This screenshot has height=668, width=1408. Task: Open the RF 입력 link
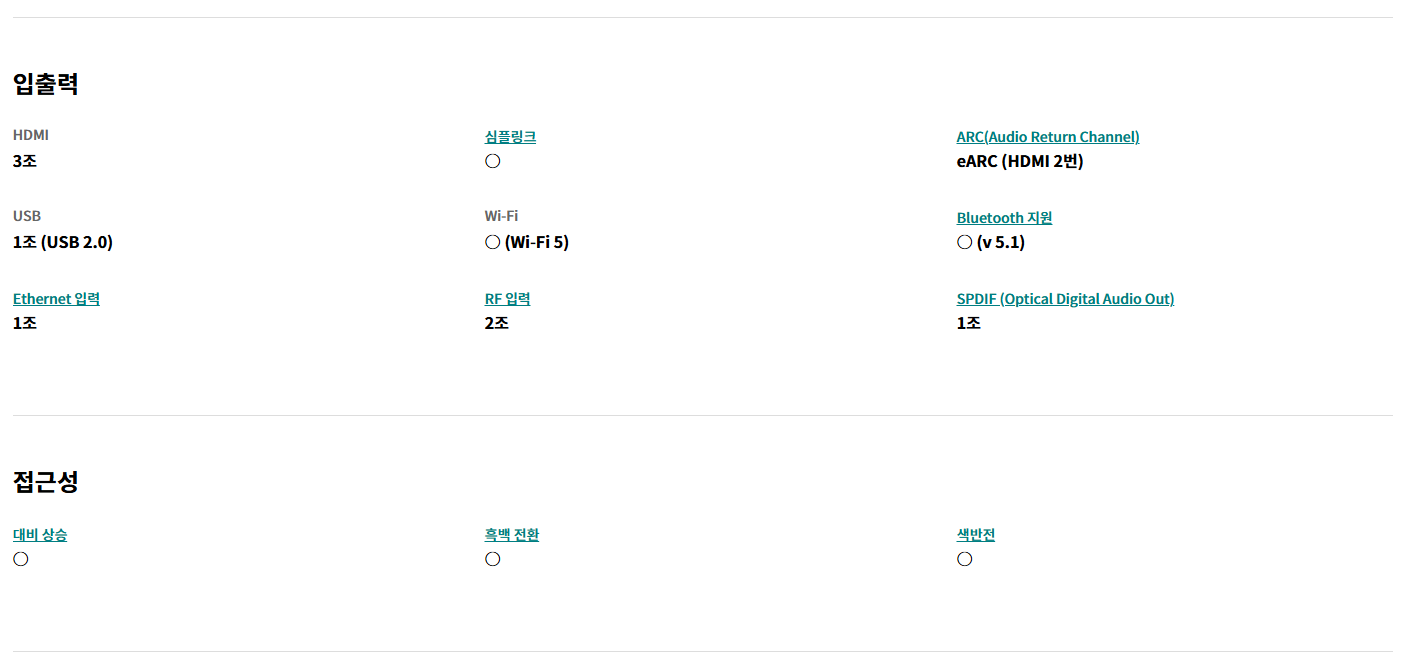[x=507, y=299]
